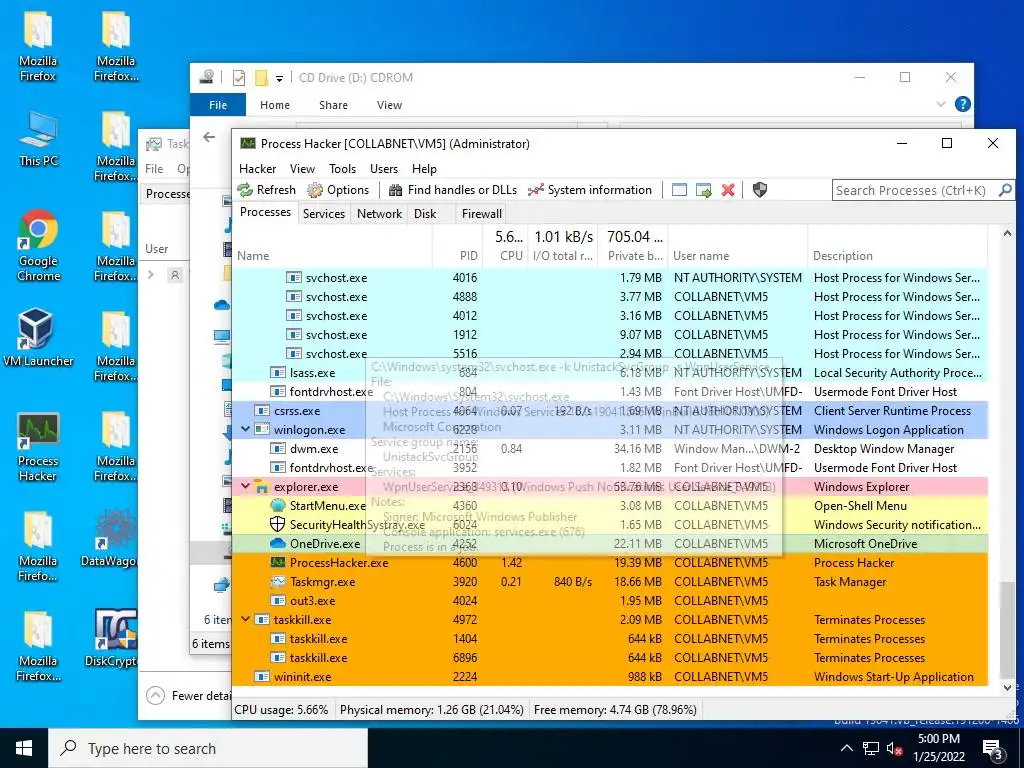Open the Explorer quick access toolbar dropdown
1024x768 pixels.
(279, 78)
